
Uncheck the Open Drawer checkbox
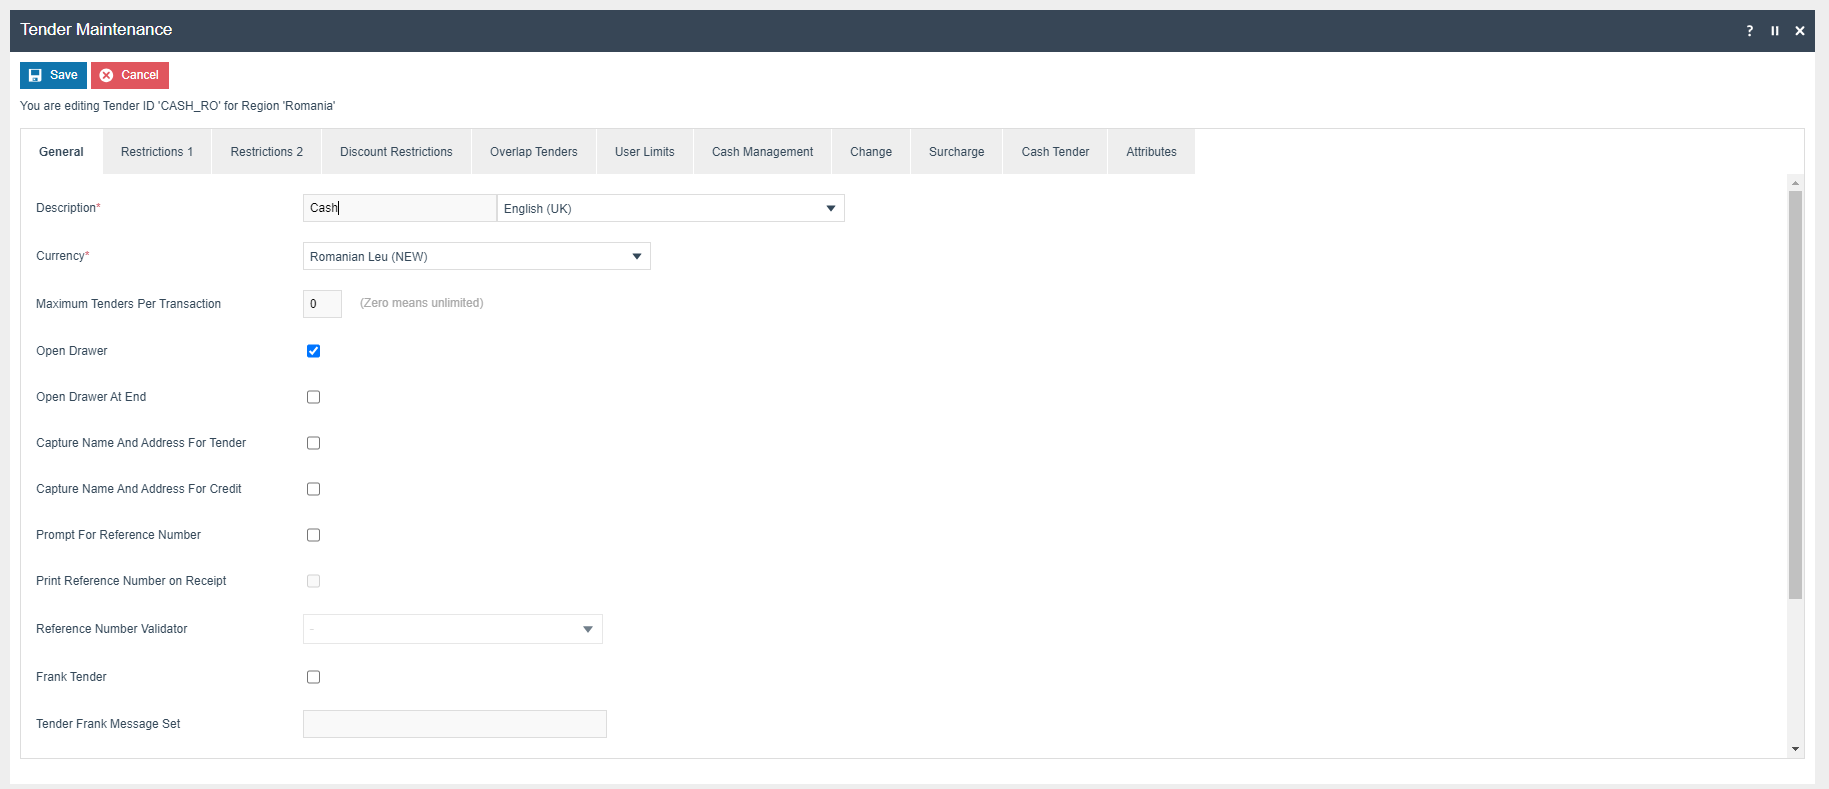pos(313,351)
